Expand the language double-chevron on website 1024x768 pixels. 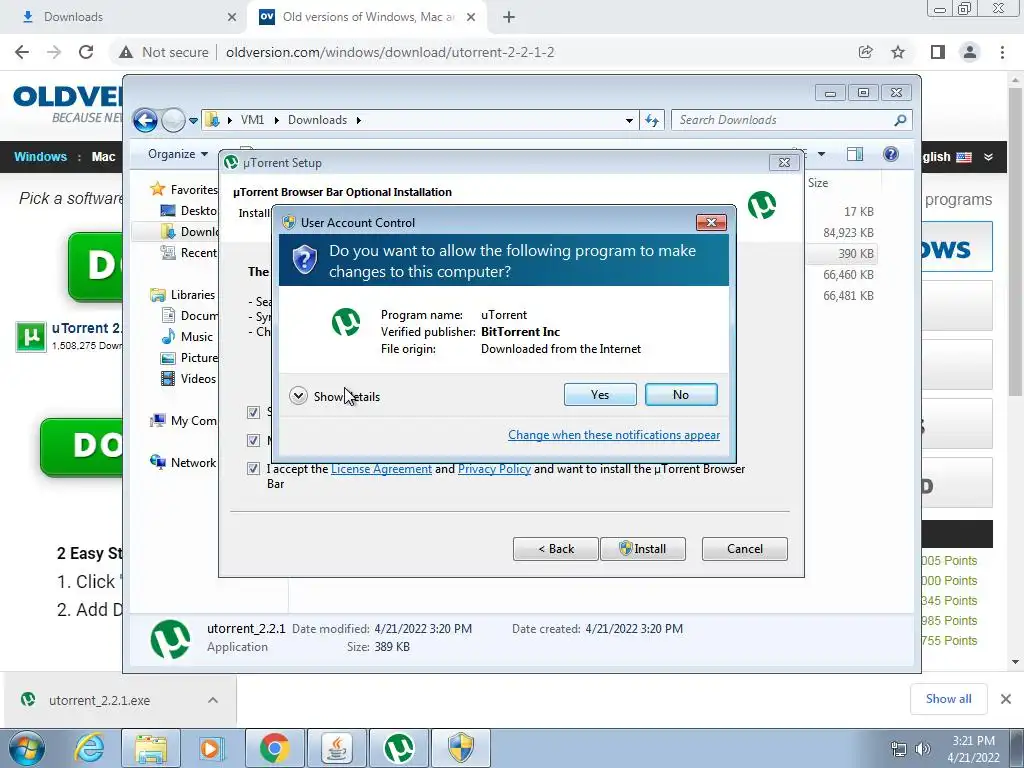(989, 157)
